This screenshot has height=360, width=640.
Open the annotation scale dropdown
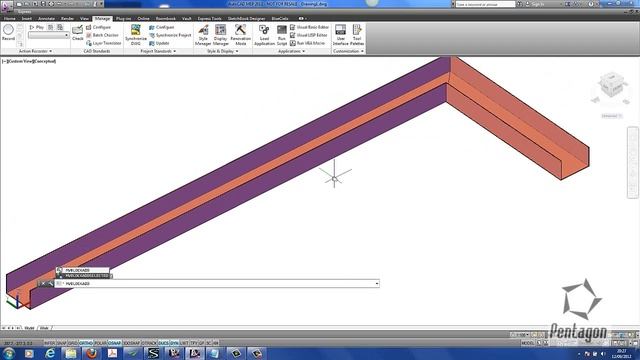pyautogui.click(x=521, y=335)
